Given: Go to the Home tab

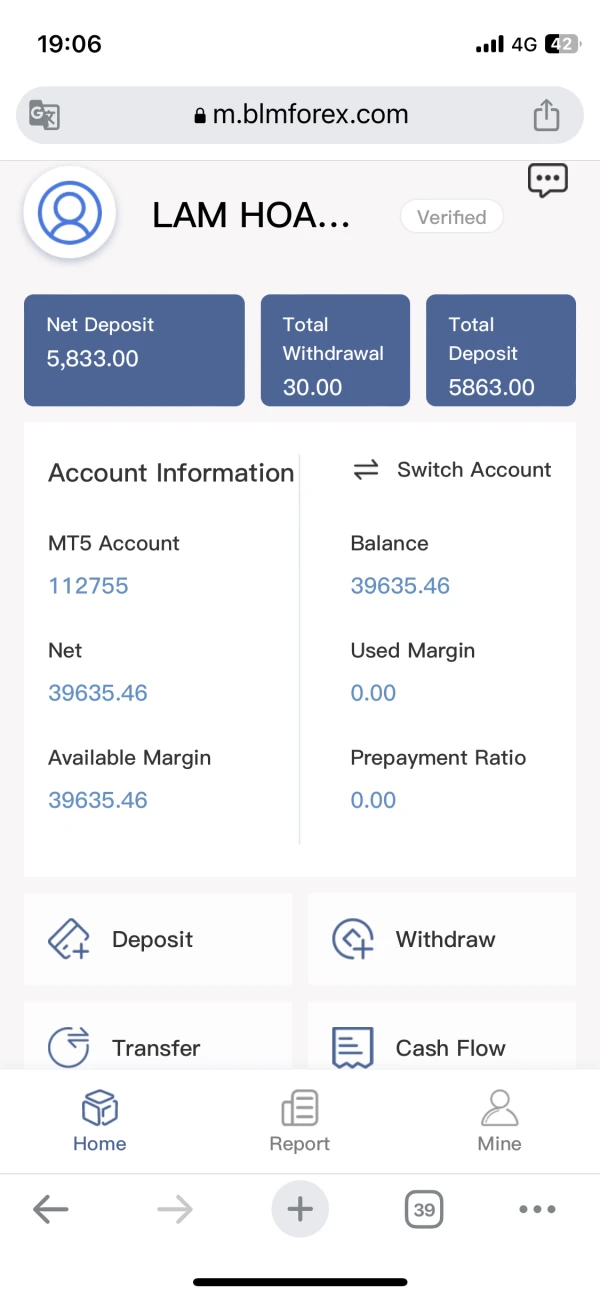Looking at the screenshot, I should [100, 1121].
